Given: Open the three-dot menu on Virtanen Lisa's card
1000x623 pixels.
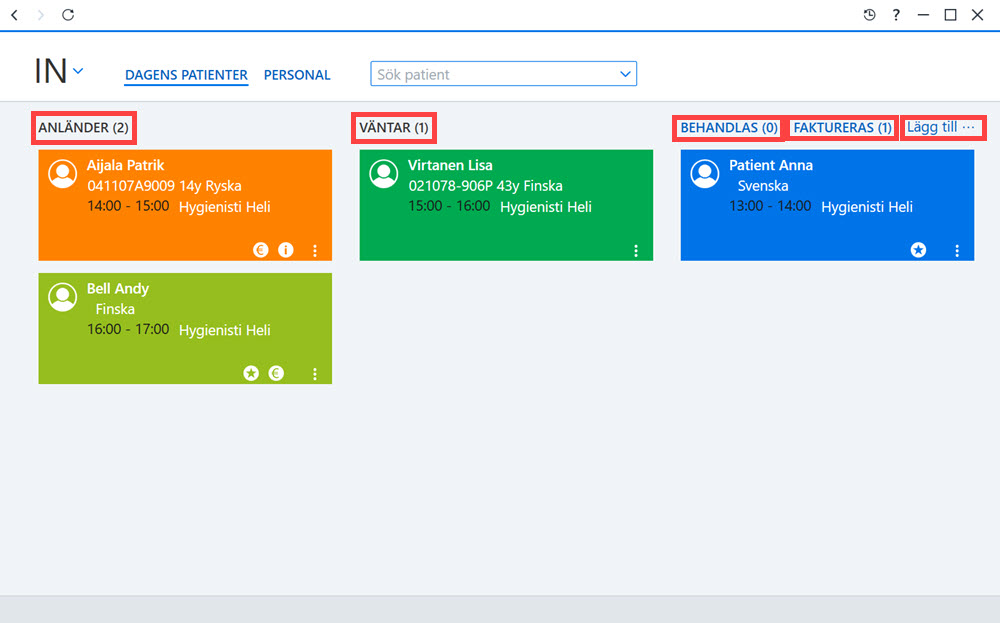Looking at the screenshot, I should [x=636, y=251].
